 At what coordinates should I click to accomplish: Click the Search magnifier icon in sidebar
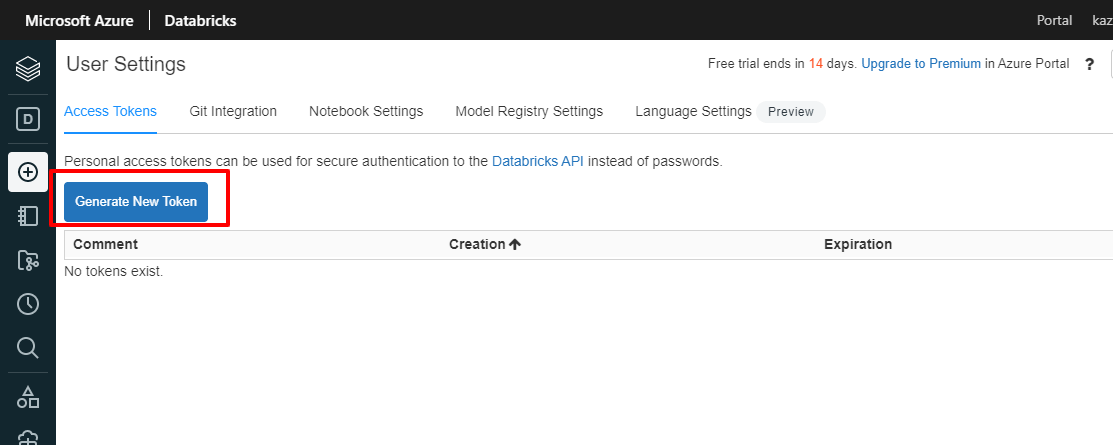point(28,348)
